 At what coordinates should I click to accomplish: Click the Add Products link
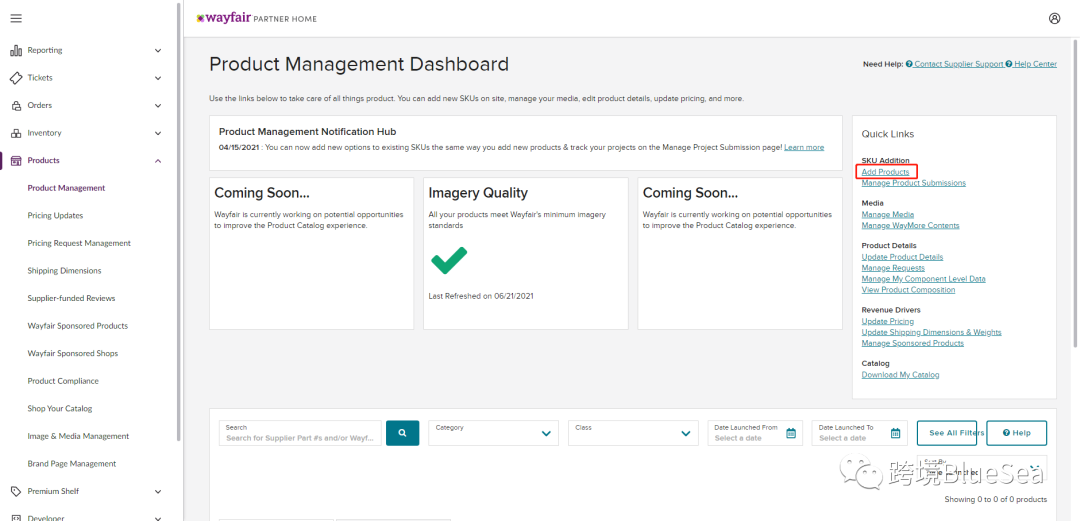885,172
